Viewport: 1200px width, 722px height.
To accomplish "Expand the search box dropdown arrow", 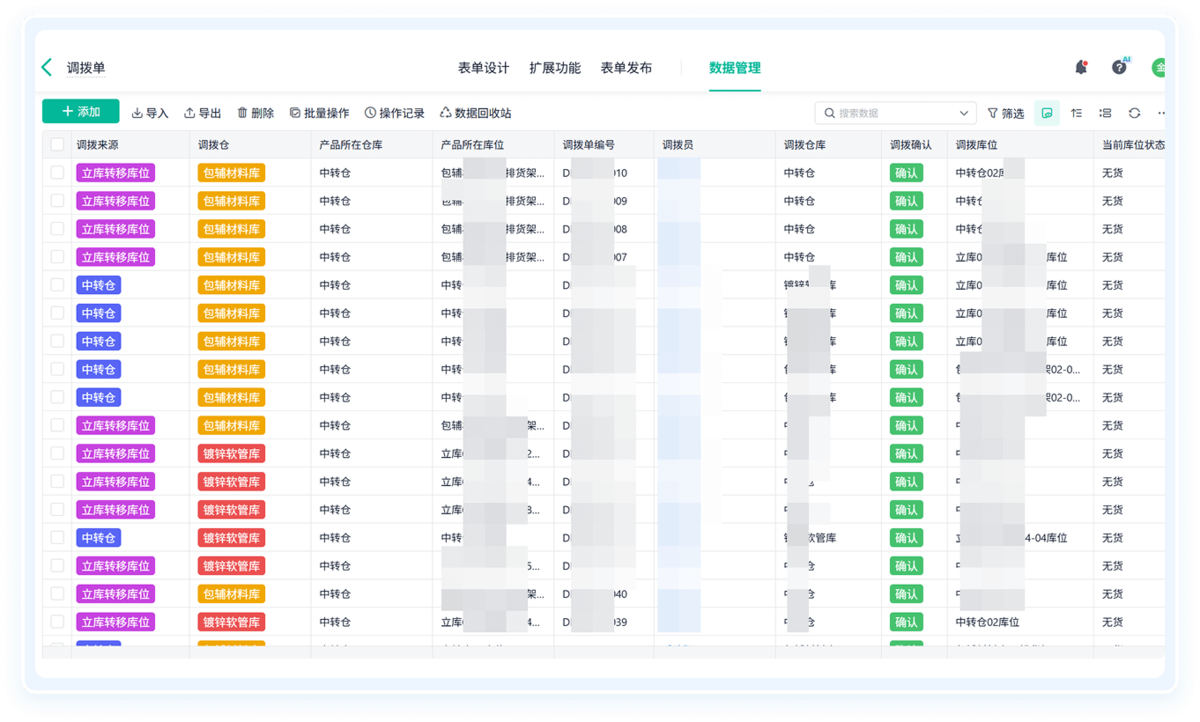I will [964, 113].
